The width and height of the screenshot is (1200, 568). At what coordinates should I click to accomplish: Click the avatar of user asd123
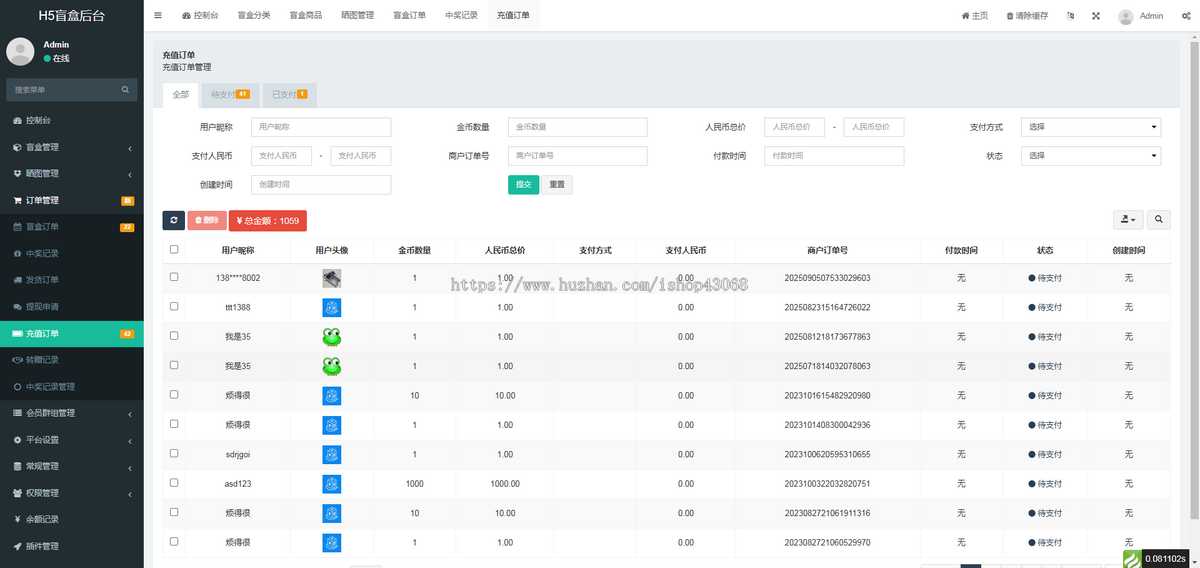tap(331, 484)
